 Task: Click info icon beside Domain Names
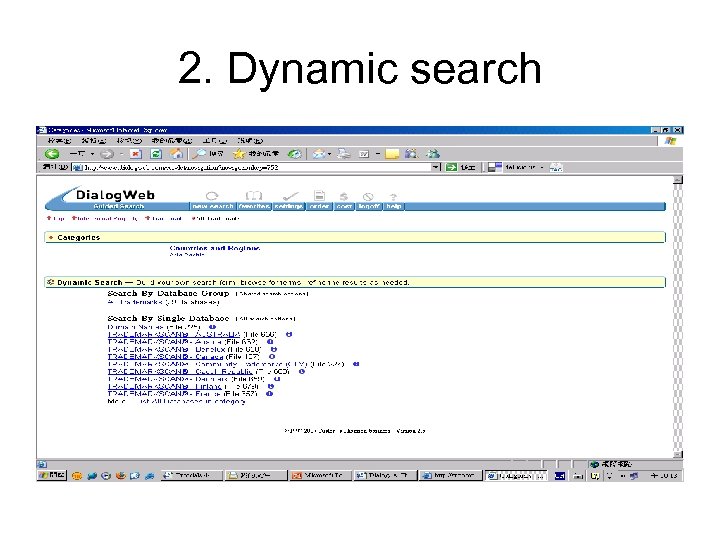[x=212, y=327]
